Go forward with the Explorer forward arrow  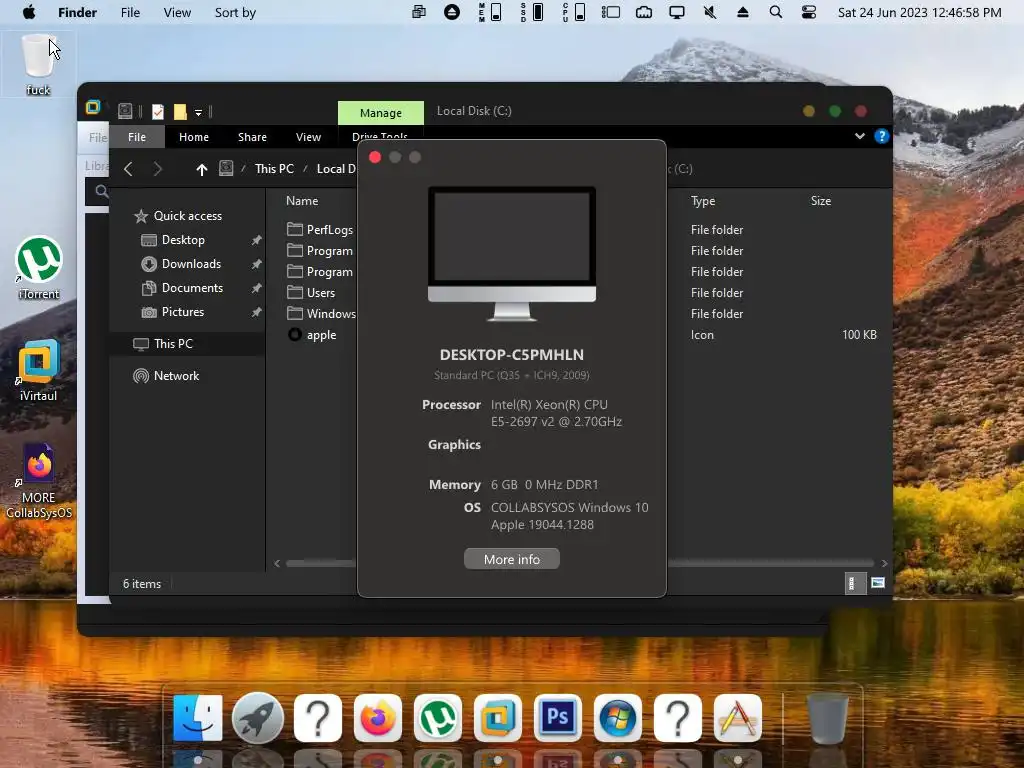(x=157, y=169)
